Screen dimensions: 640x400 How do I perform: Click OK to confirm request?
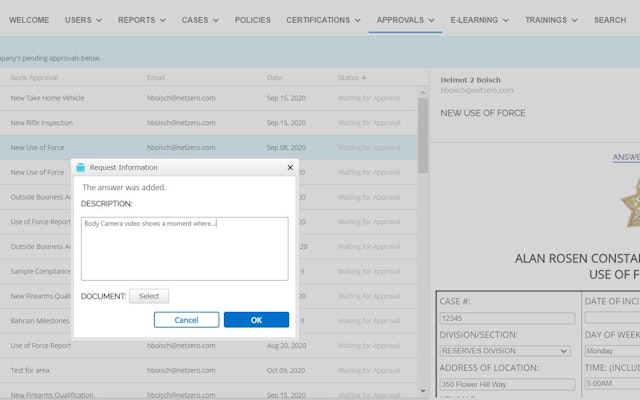click(256, 320)
